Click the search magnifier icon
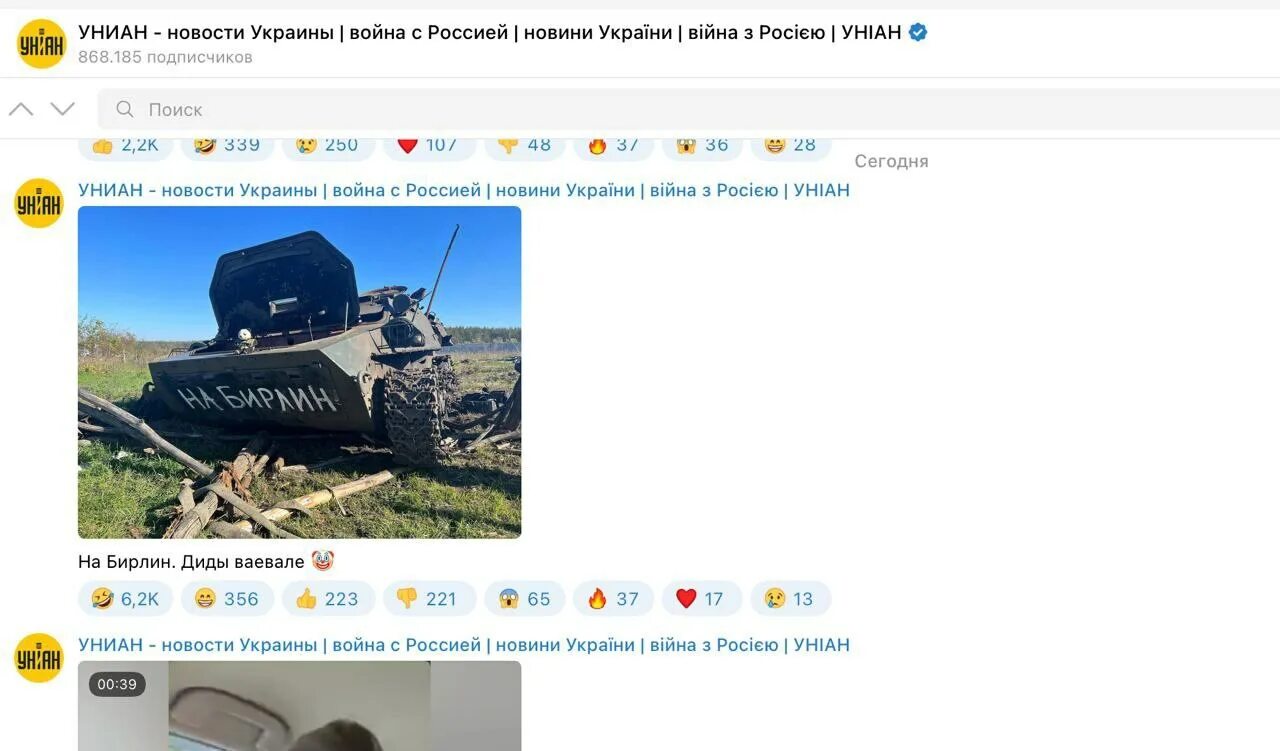The image size is (1280, 751). pyautogui.click(x=125, y=109)
